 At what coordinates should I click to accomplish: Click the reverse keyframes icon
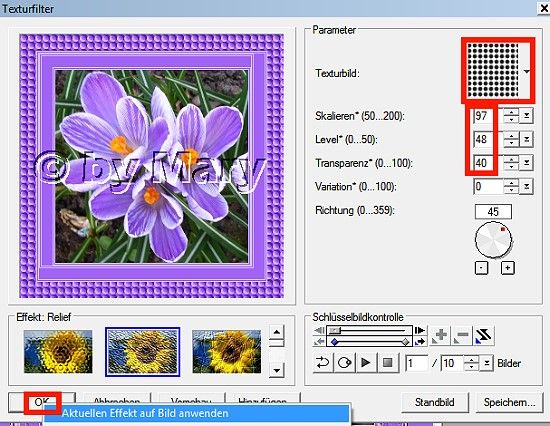[x=483, y=336]
